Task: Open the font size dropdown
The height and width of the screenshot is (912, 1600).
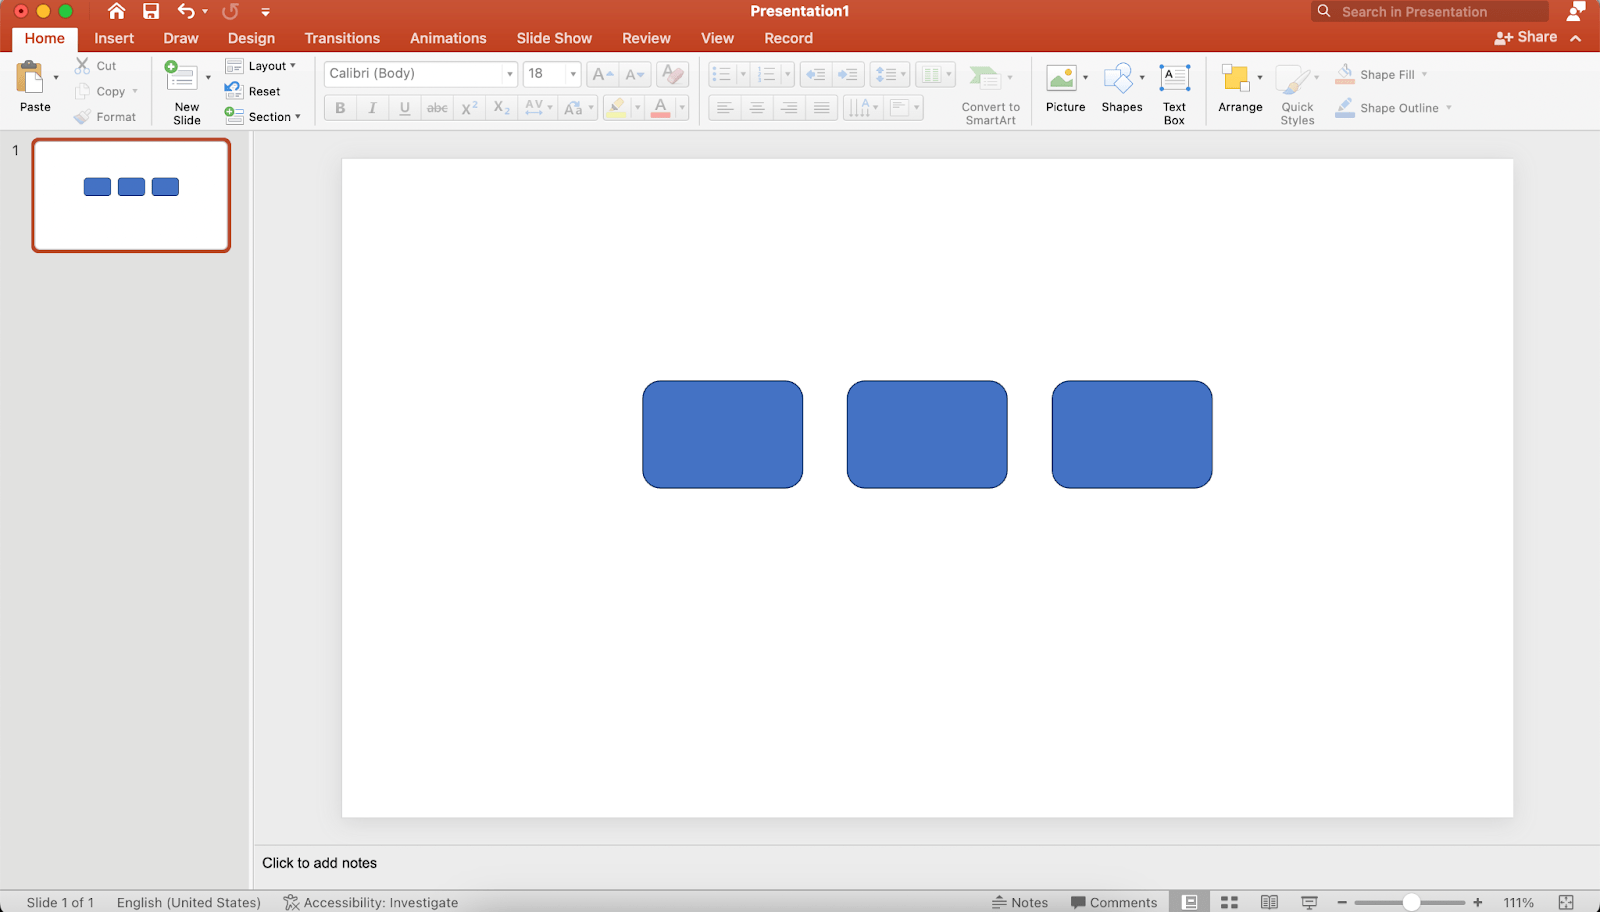Action: 571,73
